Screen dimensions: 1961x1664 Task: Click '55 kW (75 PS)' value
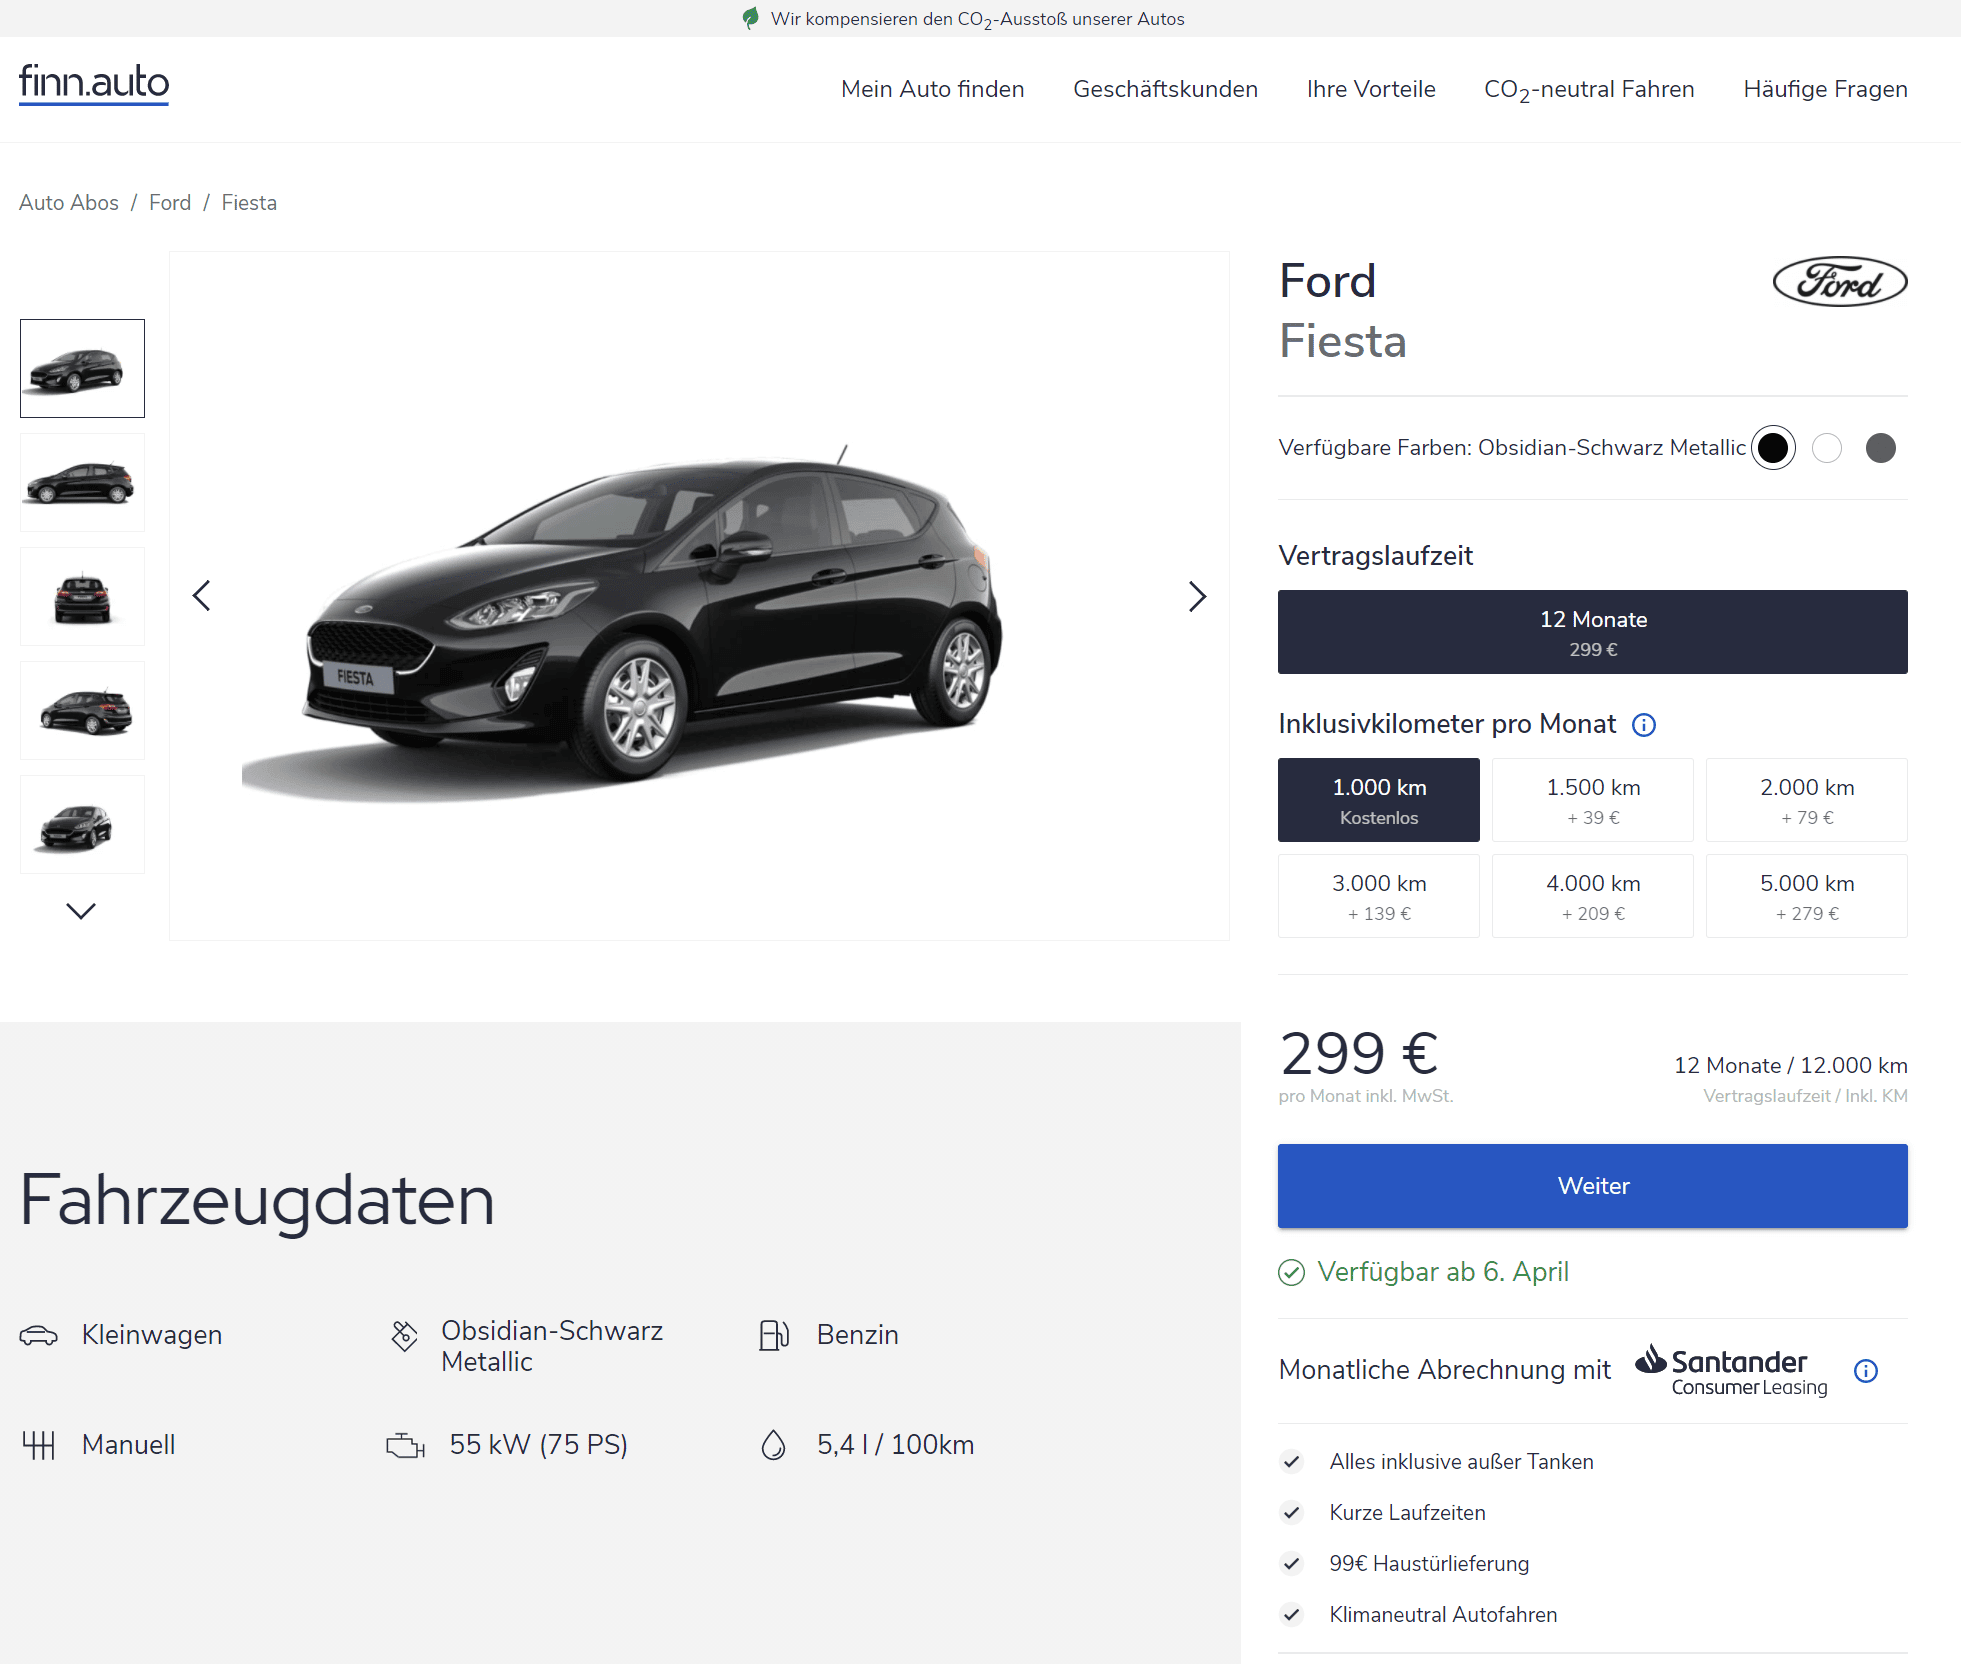pyautogui.click(x=538, y=1445)
